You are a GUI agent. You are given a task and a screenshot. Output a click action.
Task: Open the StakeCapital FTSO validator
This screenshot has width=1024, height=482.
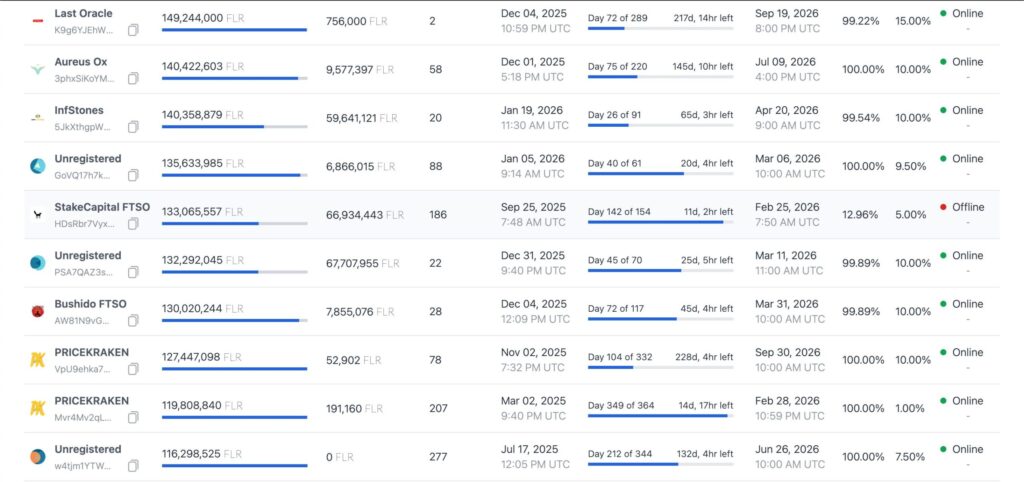[x=102, y=207]
